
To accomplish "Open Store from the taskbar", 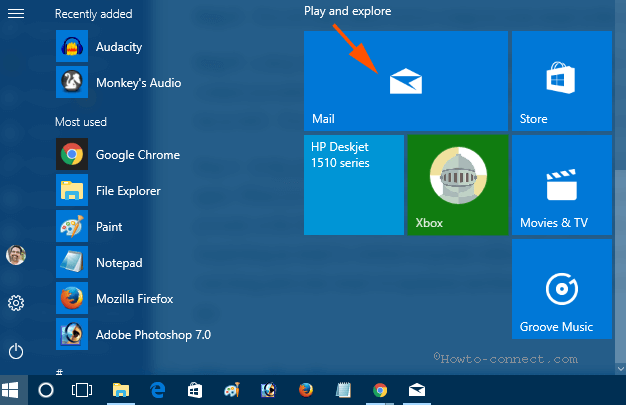I will pos(195,390).
